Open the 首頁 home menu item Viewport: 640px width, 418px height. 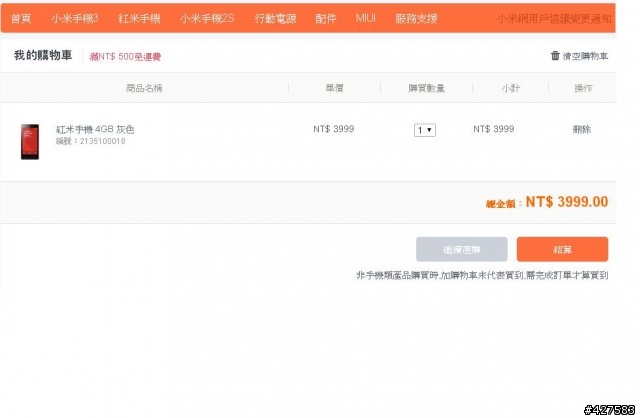coord(21,18)
